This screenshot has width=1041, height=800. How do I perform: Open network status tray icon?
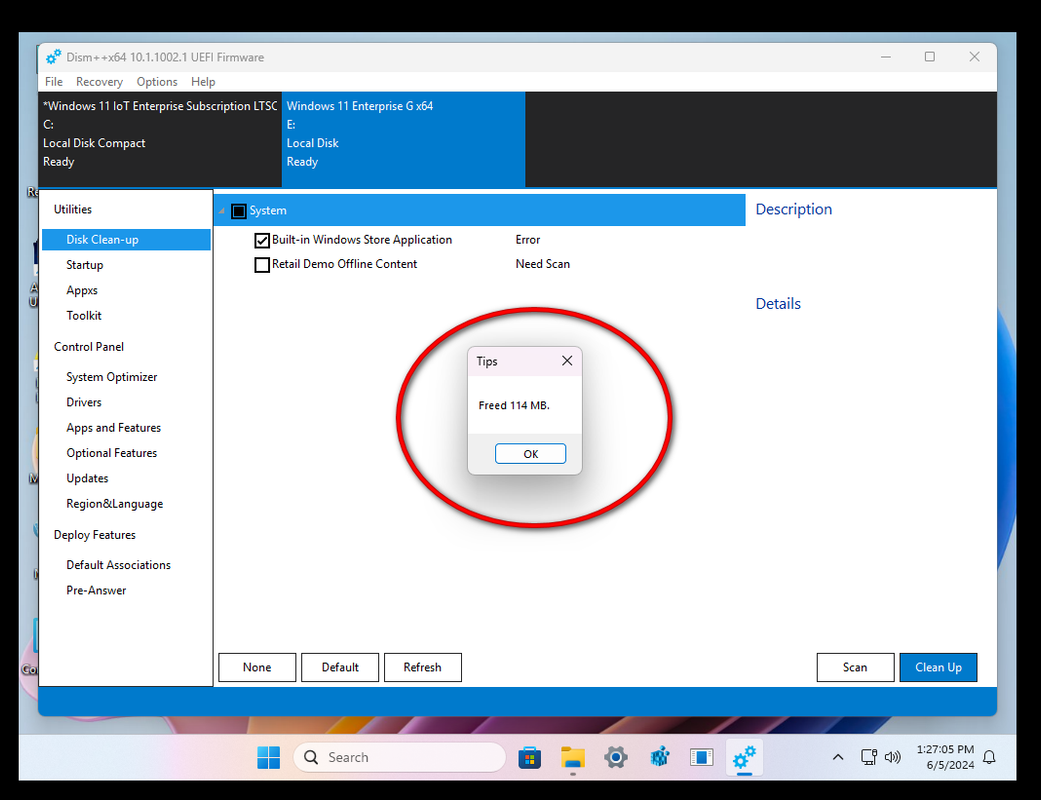868,758
